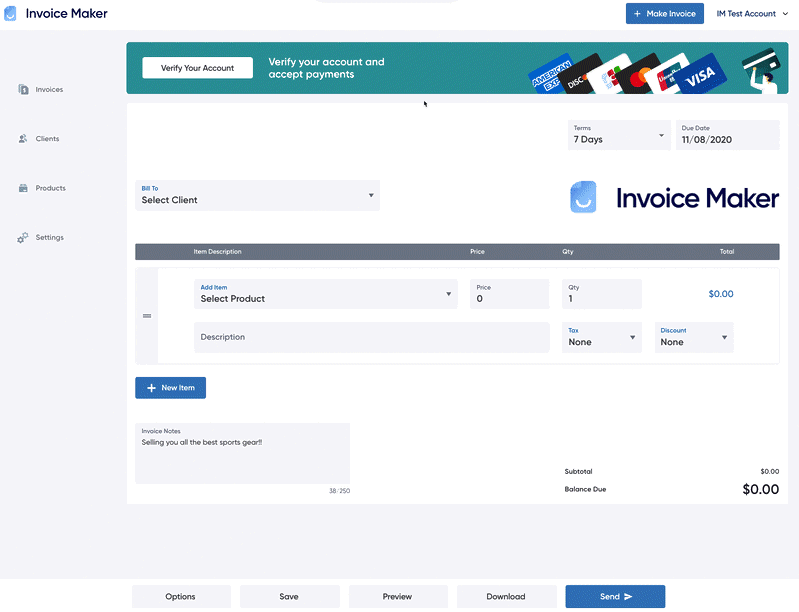Click the Subtotal label
Image resolution: width=799 pixels, height=612 pixels.
pos(578,472)
